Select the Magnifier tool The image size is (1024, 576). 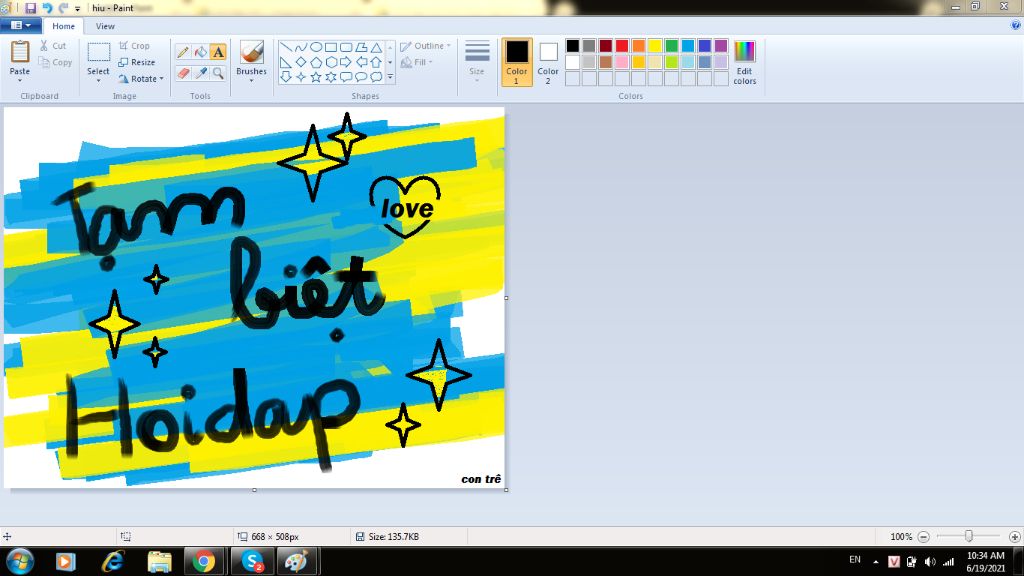(x=218, y=73)
